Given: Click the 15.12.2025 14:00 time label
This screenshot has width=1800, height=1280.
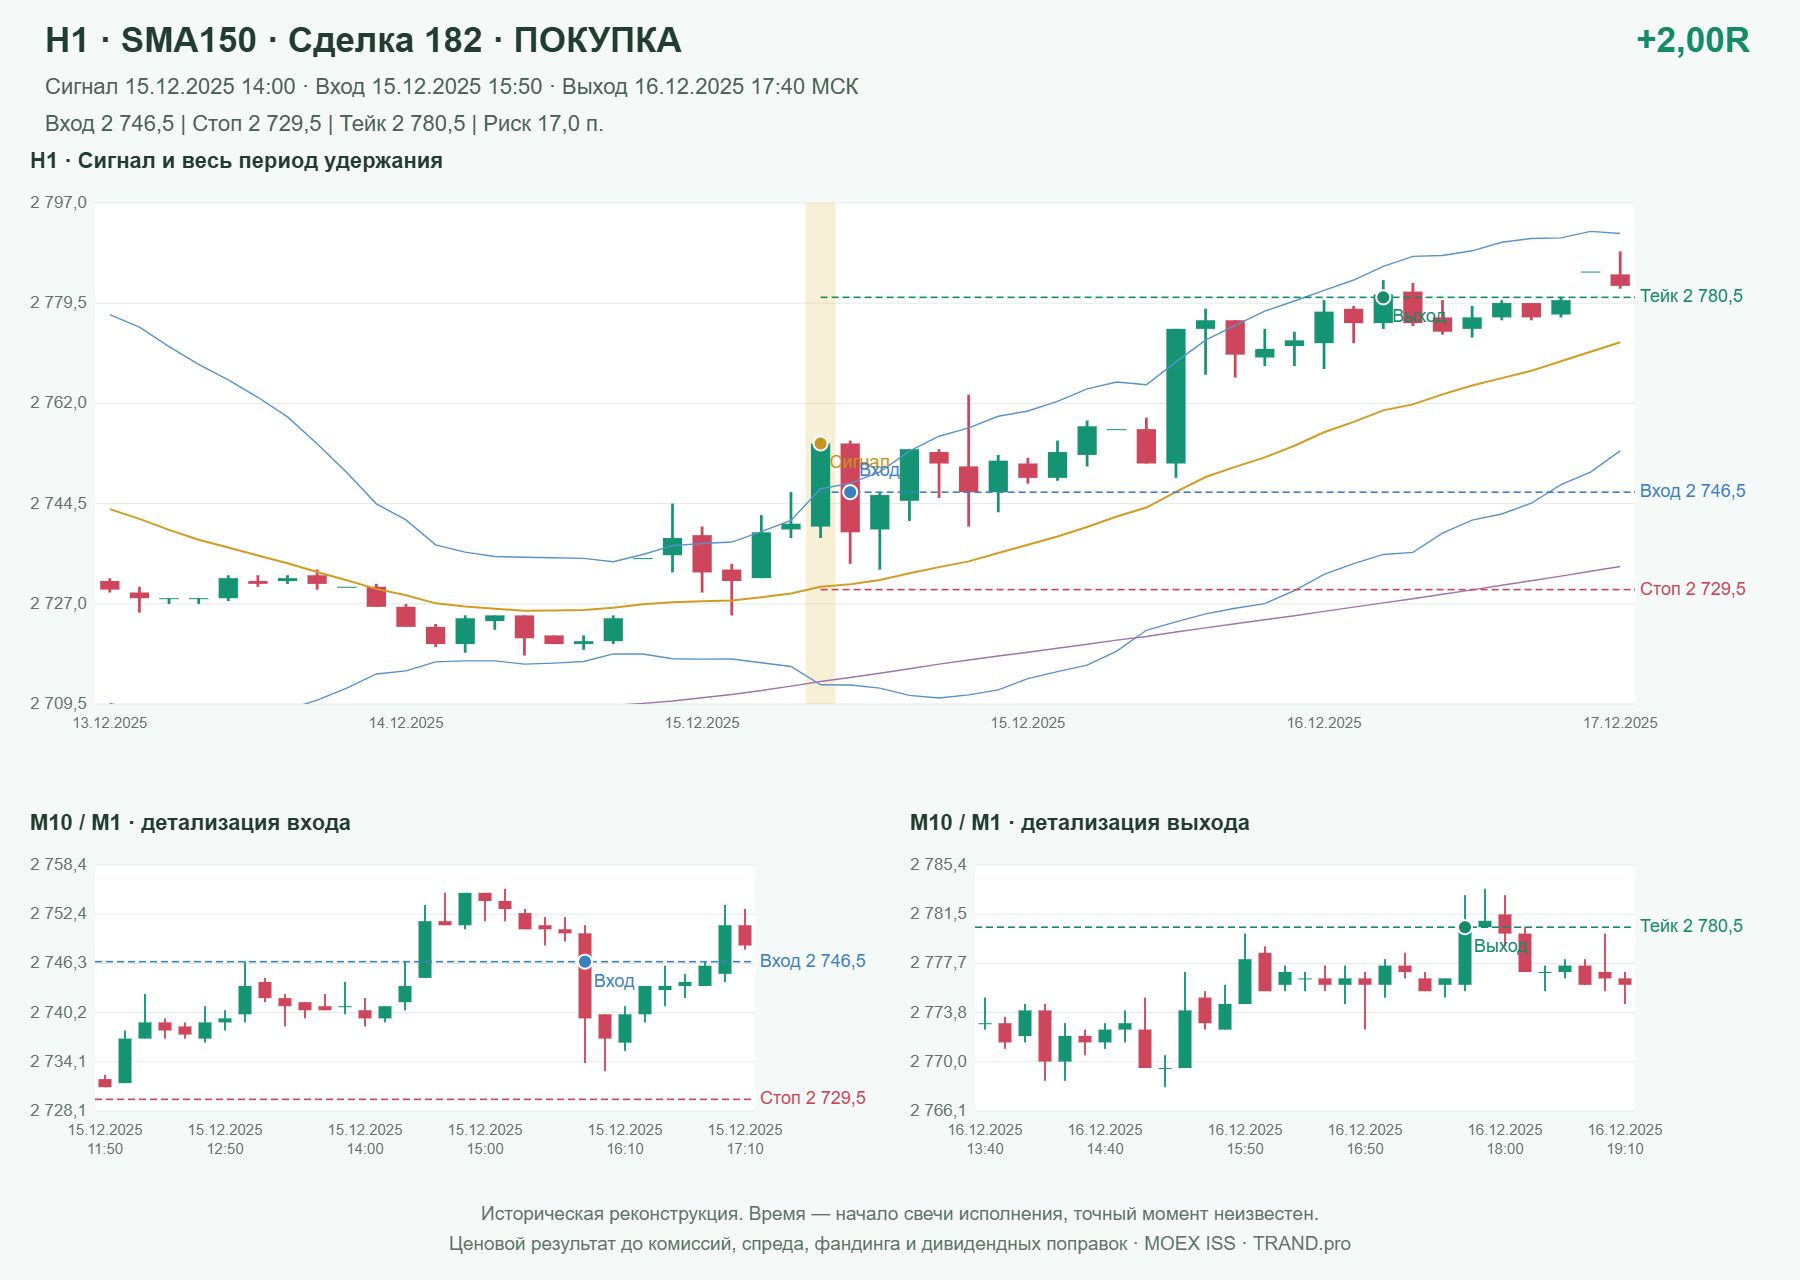Looking at the screenshot, I should pyautogui.click(x=365, y=1139).
